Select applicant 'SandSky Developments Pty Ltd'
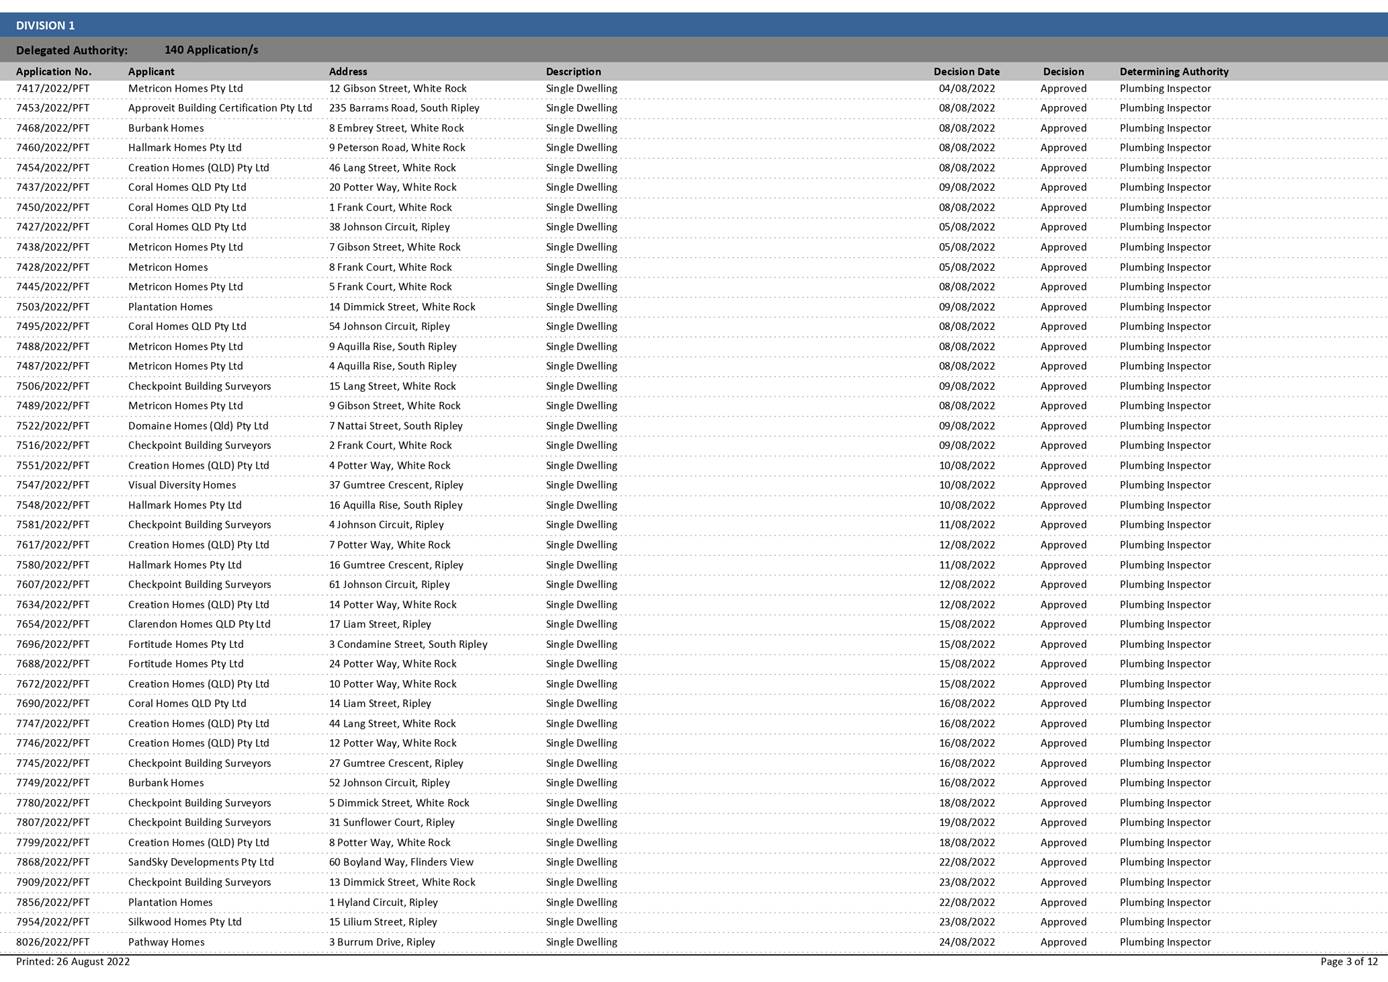Image resolution: width=1388 pixels, height=982 pixels. tap(201, 862)
